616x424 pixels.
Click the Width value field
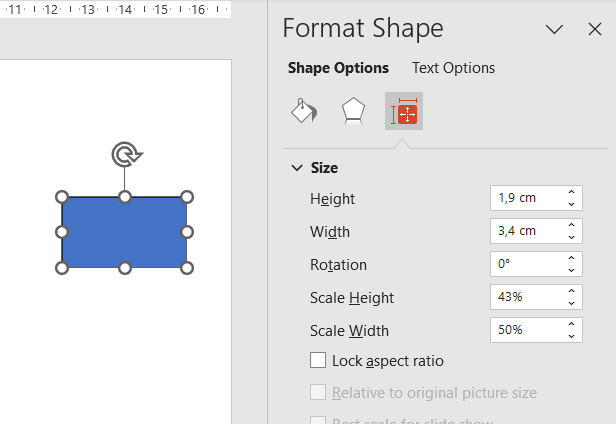pyautogui.click(x=525, y=231)
